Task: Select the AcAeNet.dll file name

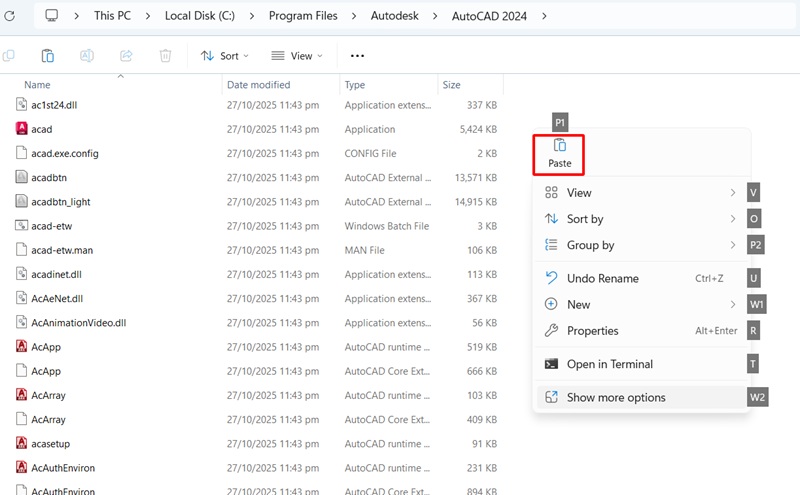Action: pyautogui.click(x=57, y=299)
